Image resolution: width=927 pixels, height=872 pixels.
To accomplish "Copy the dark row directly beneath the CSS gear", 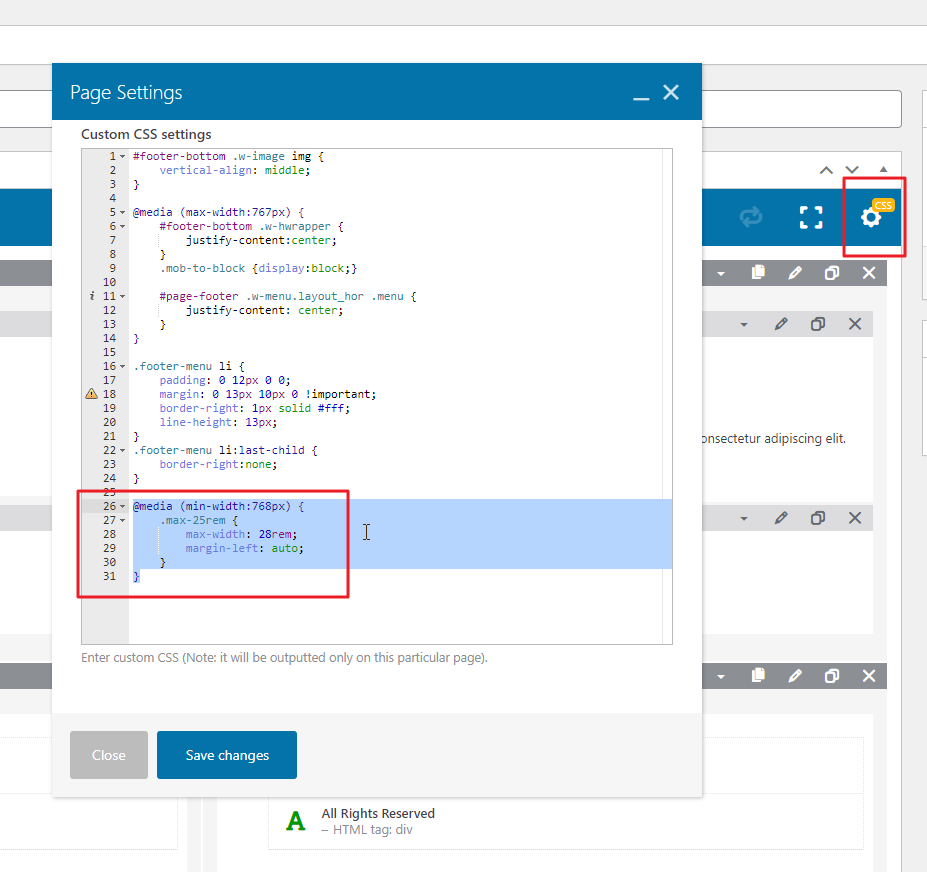I will (x=758, y=273).
